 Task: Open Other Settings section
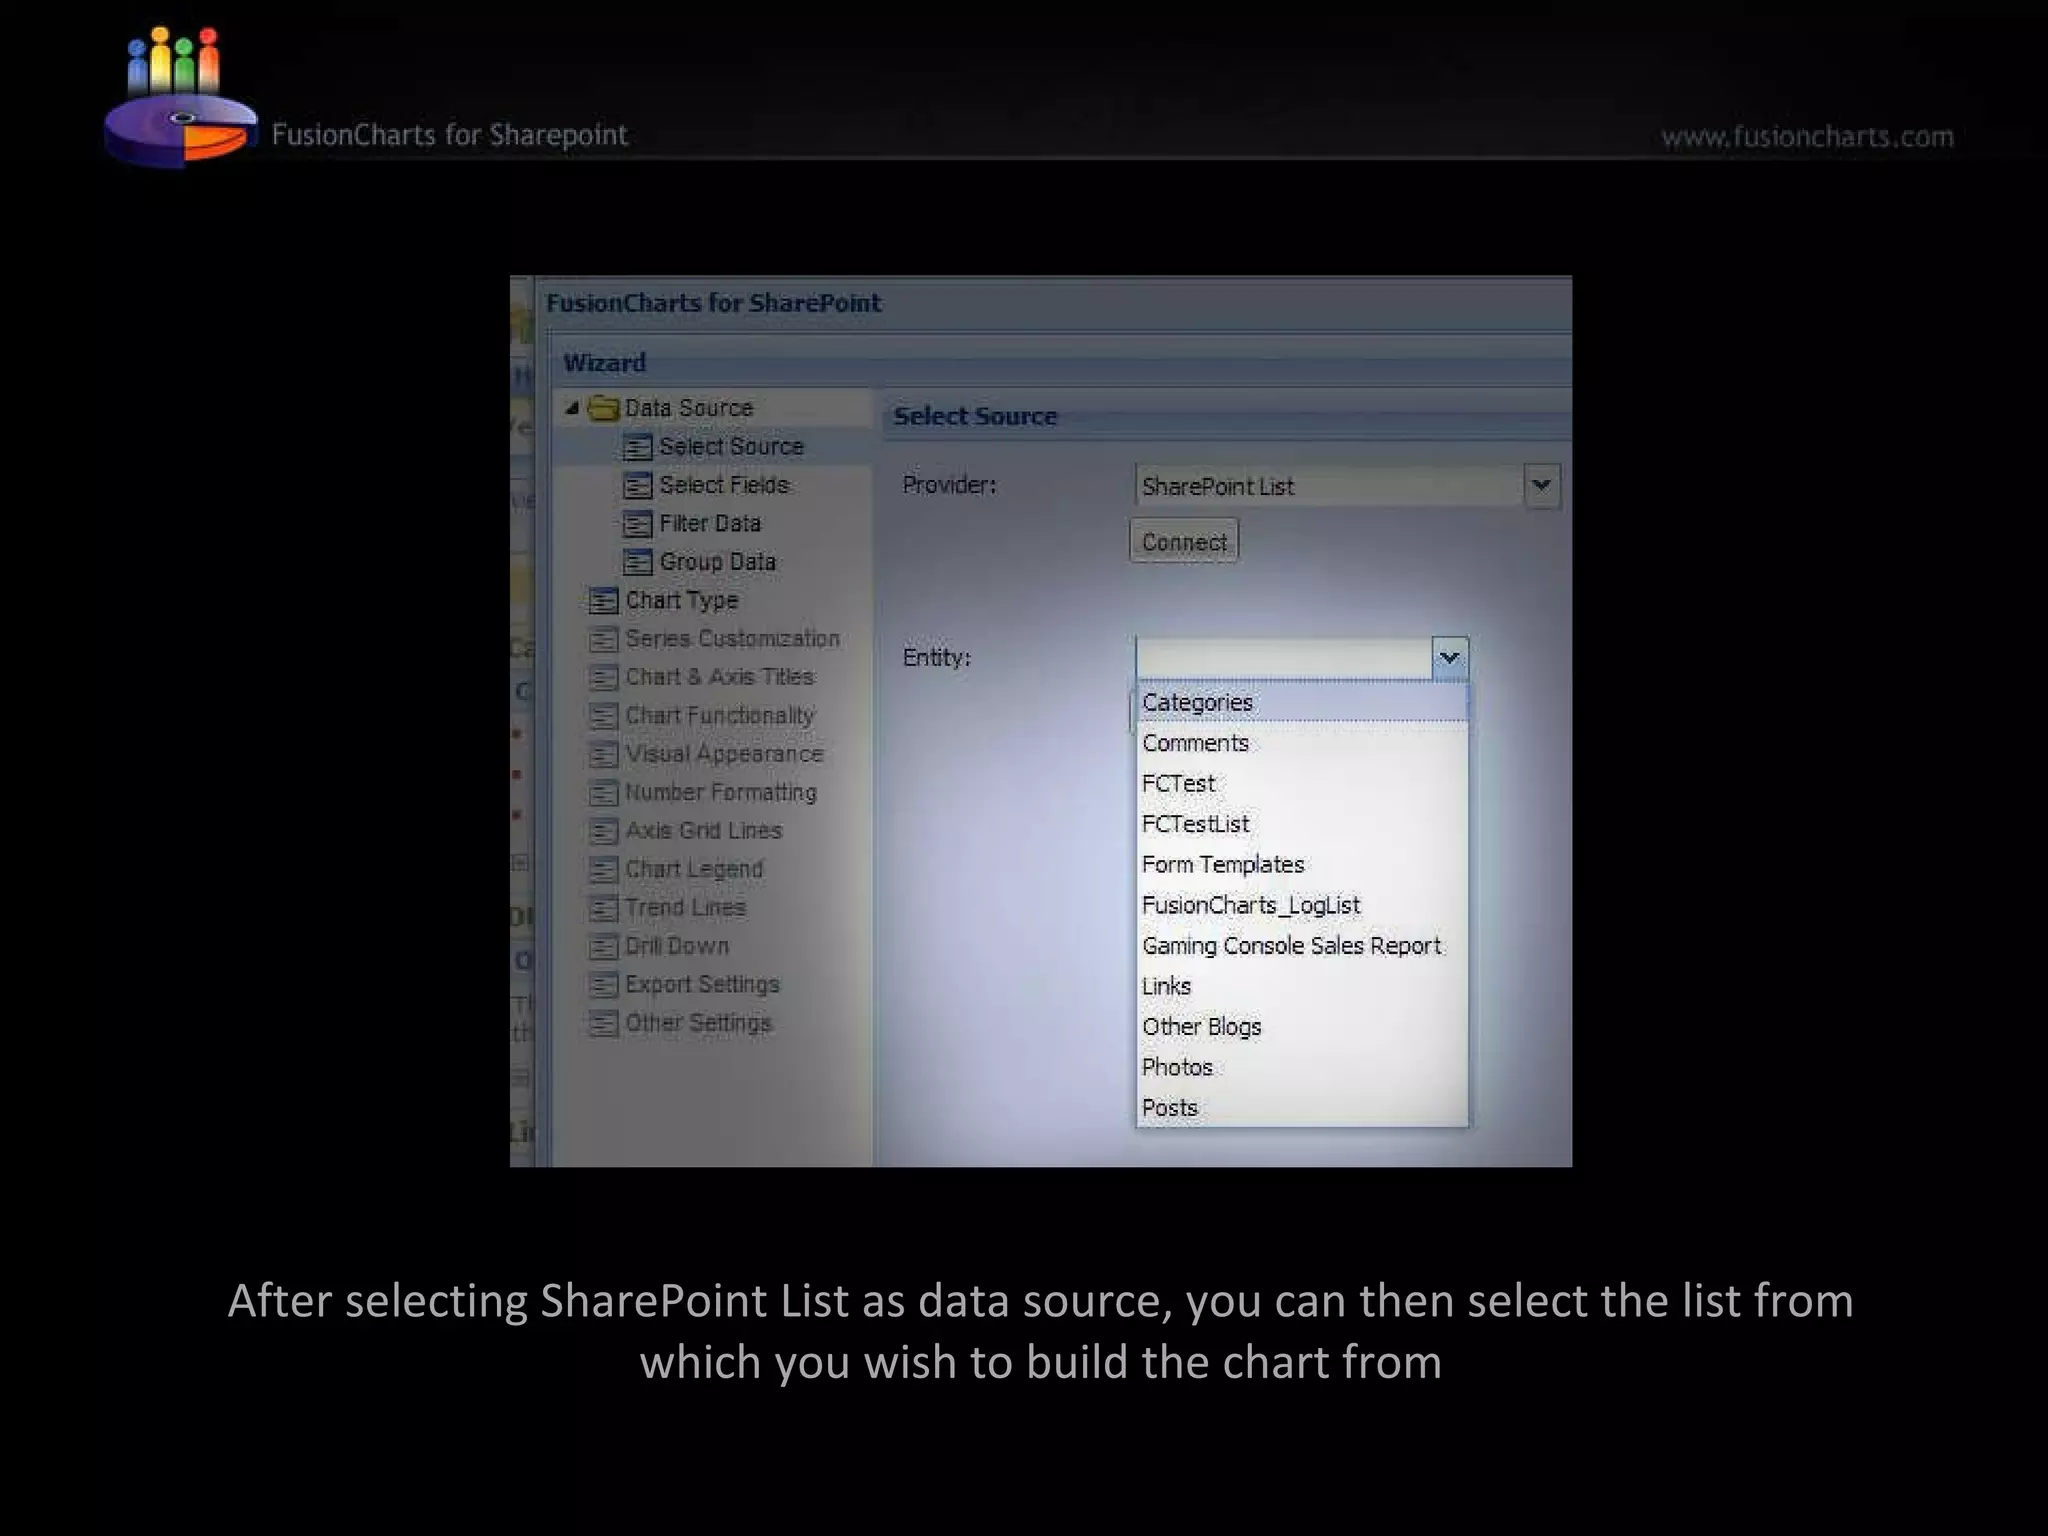[x=698, y=1023]
